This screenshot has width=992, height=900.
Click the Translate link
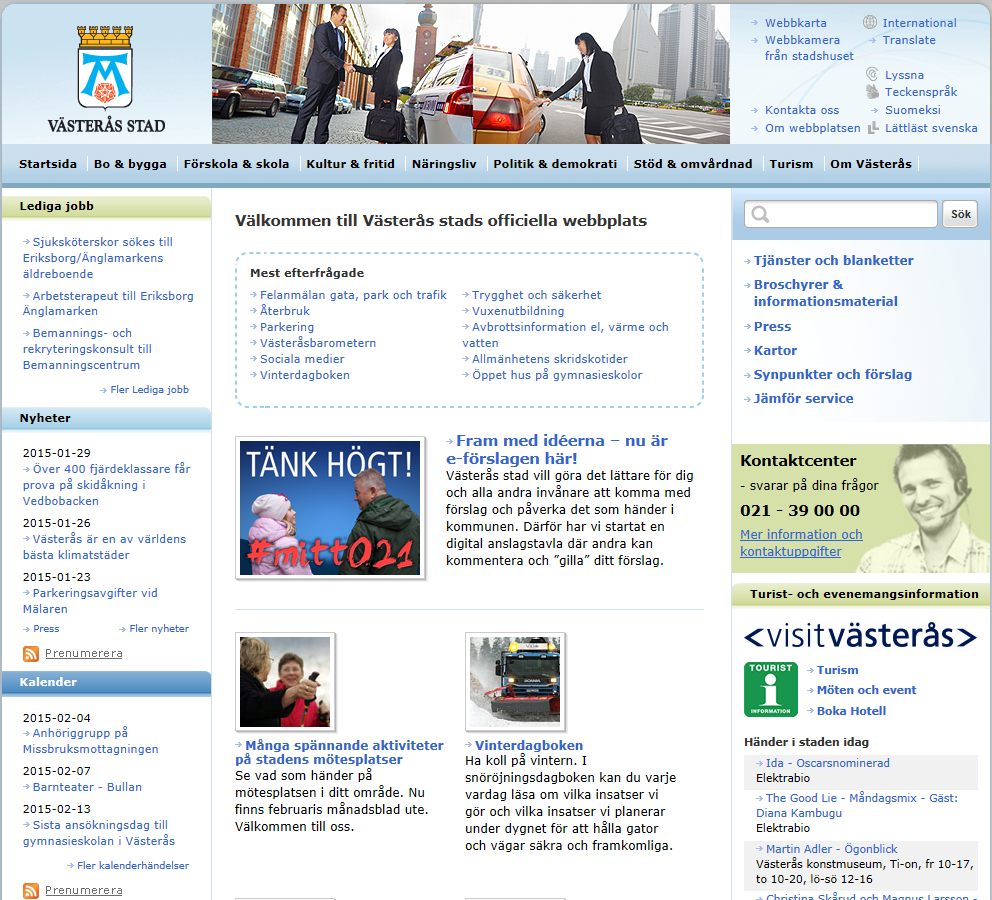pos(909,40)
